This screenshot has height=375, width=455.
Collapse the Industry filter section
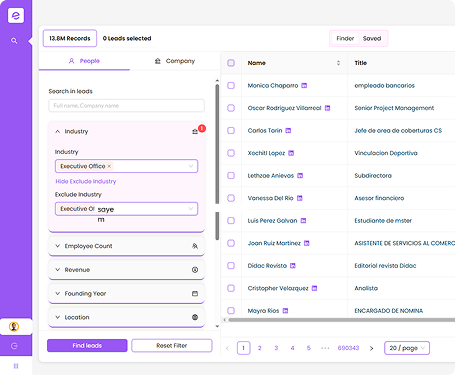[x=58, y=131]
